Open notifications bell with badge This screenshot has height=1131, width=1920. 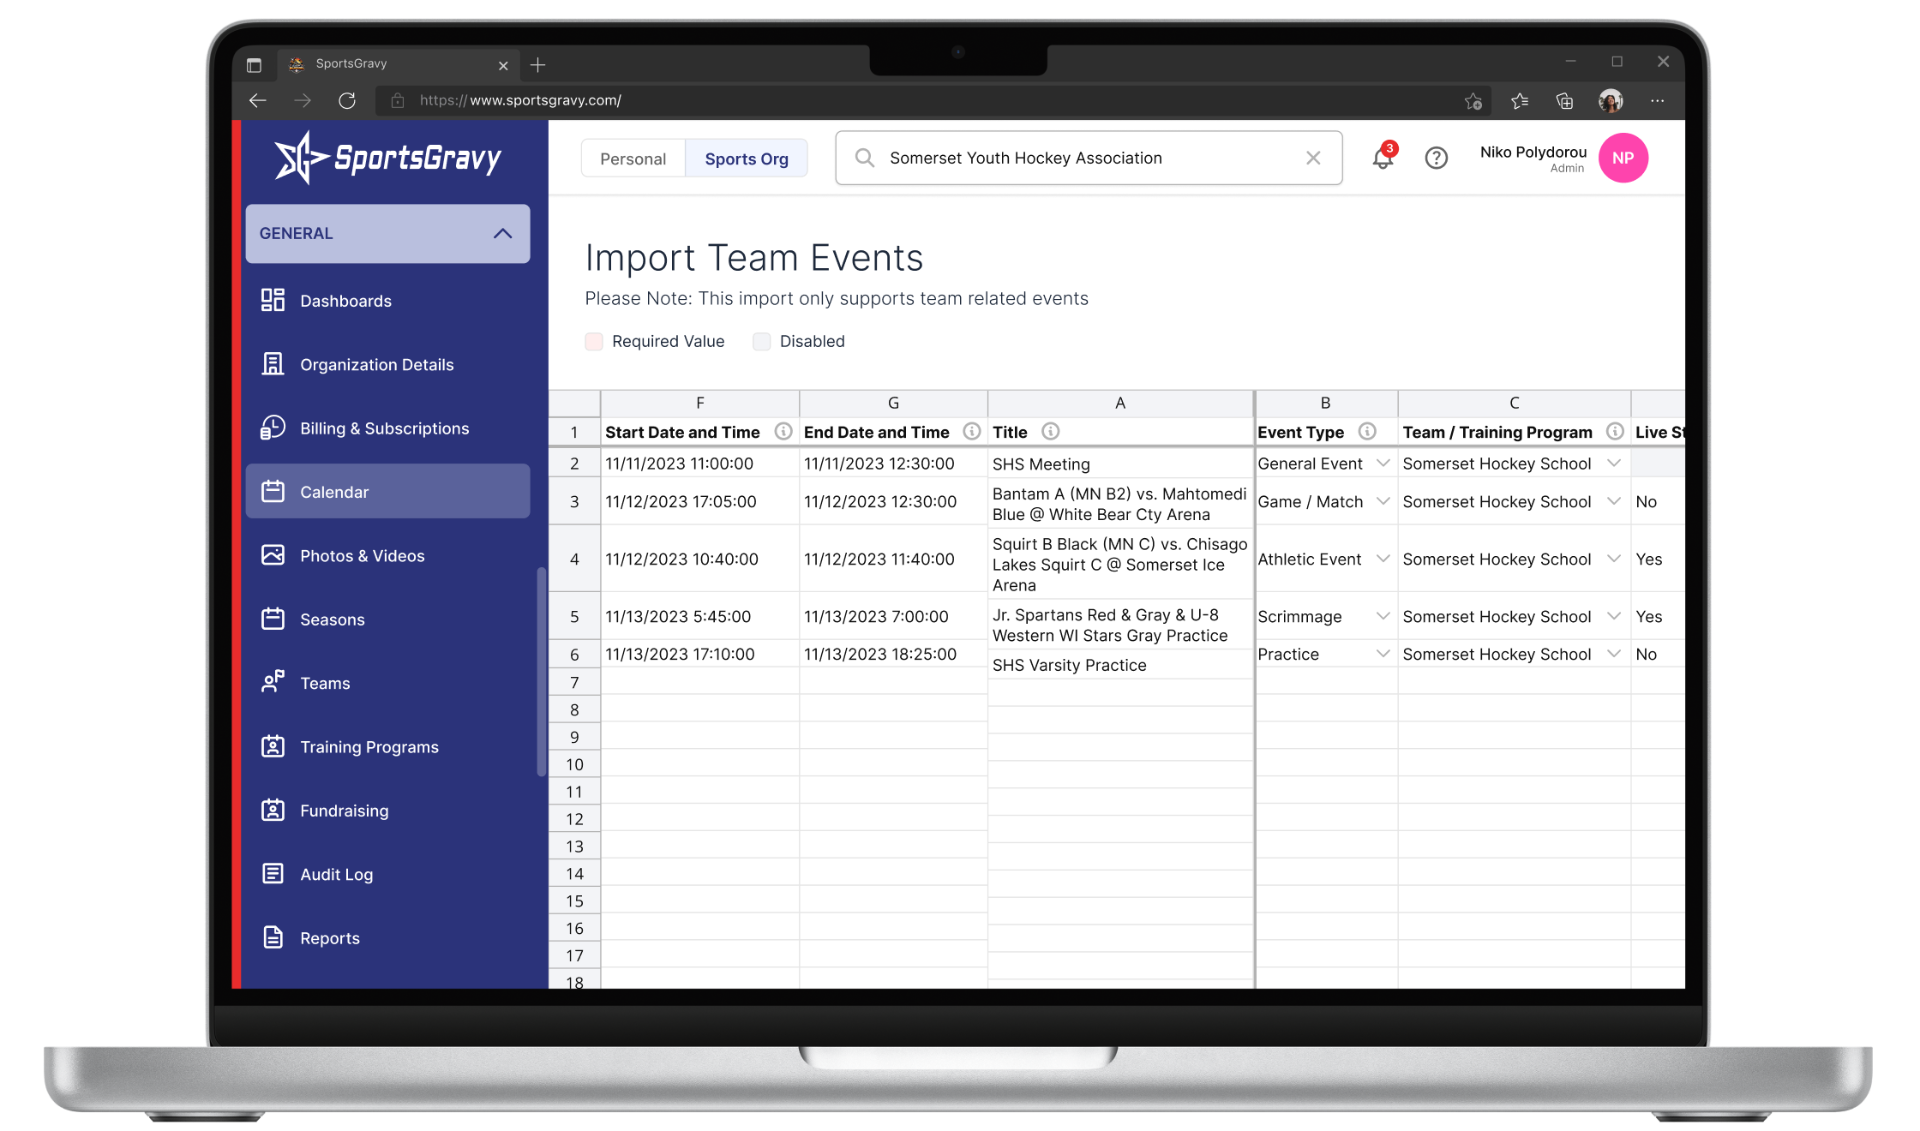coord(1383,157)
